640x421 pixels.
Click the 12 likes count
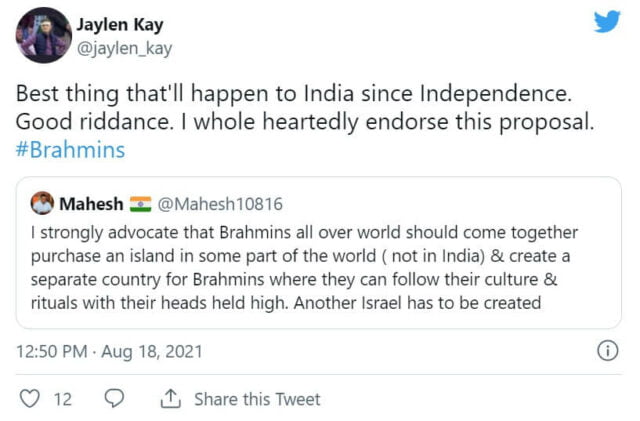click(62, 399)
